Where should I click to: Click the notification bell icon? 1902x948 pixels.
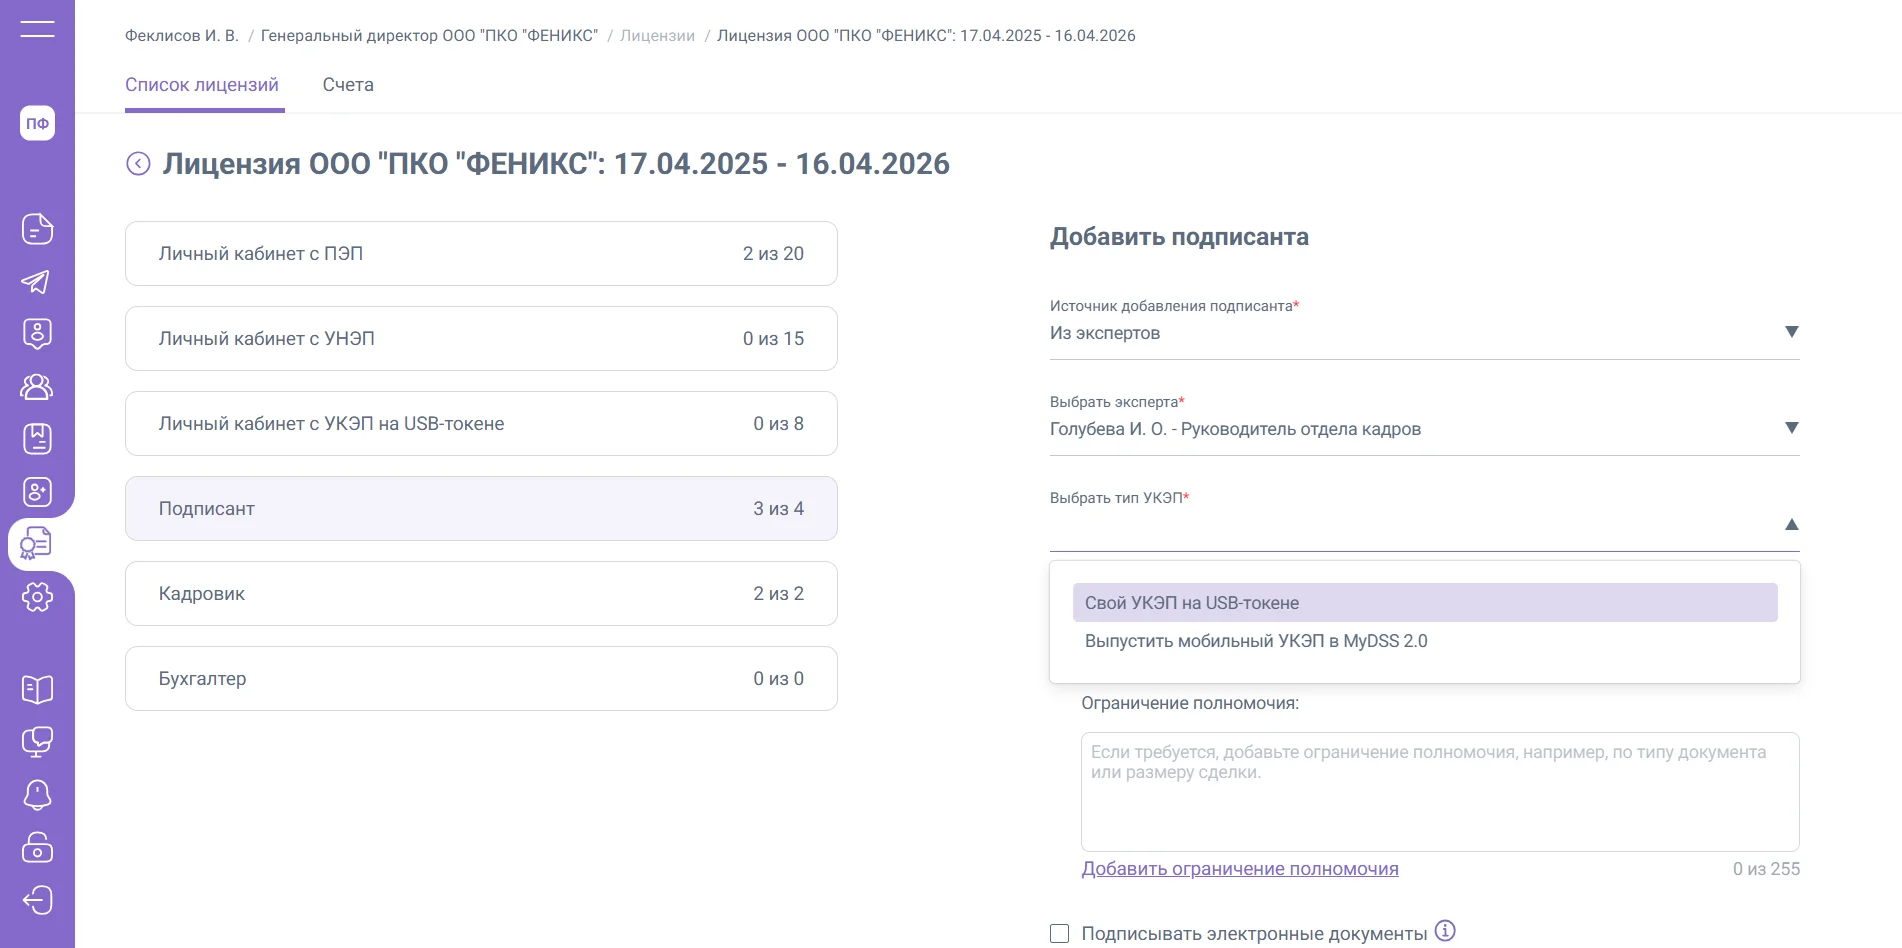tap(37, 795)
